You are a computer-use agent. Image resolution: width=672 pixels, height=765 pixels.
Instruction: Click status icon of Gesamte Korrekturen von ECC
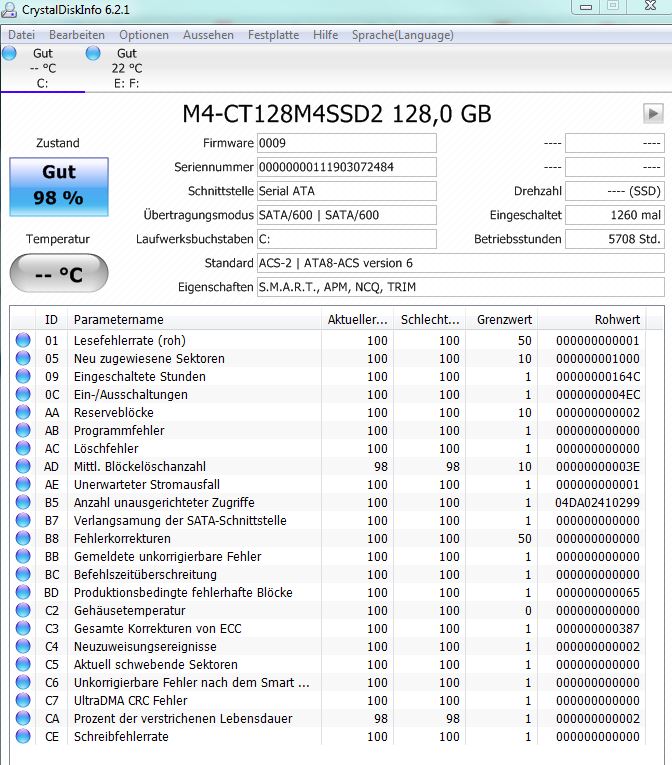tap(23, 628)
